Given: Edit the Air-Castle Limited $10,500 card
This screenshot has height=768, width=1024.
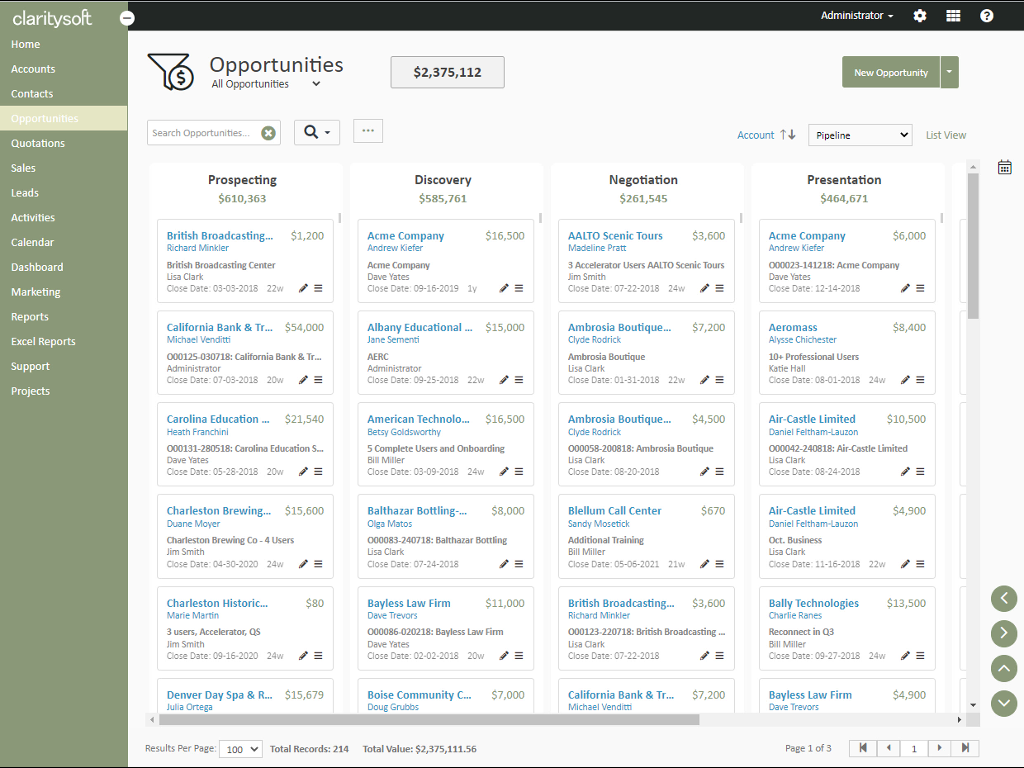Looking at the screenshot, I should tap(905, 472).
